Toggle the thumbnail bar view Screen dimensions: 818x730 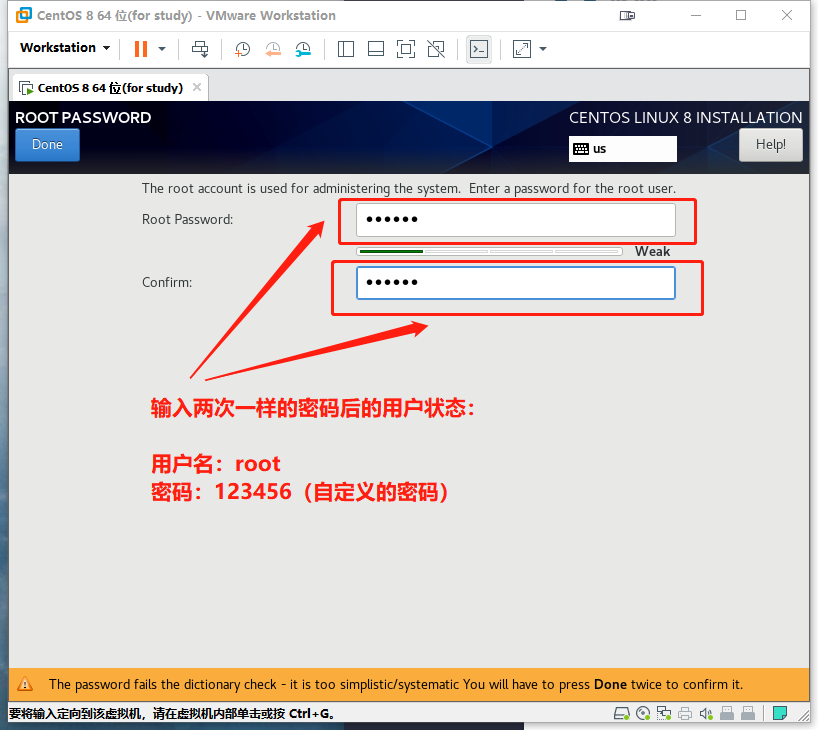coord(376,49)
